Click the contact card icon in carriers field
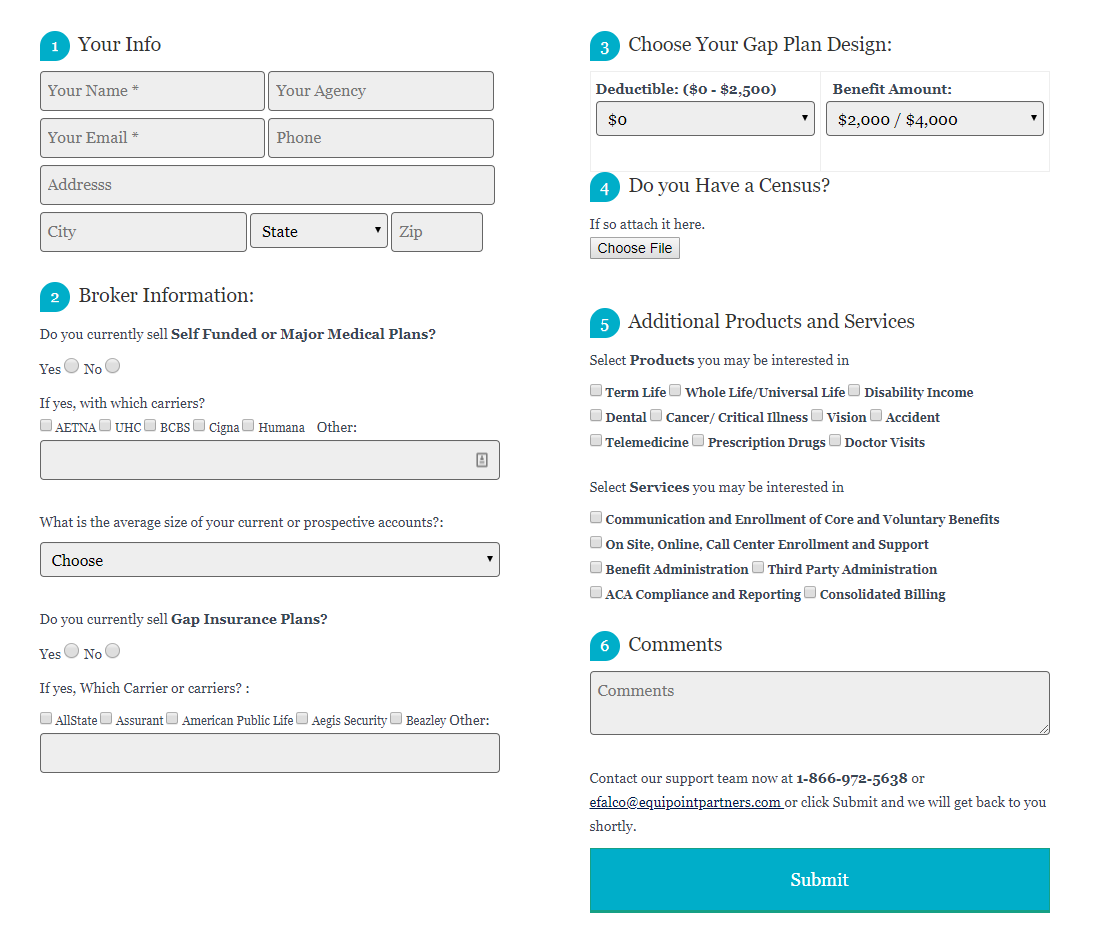1095x927 pixels. [x=482, y=460]
